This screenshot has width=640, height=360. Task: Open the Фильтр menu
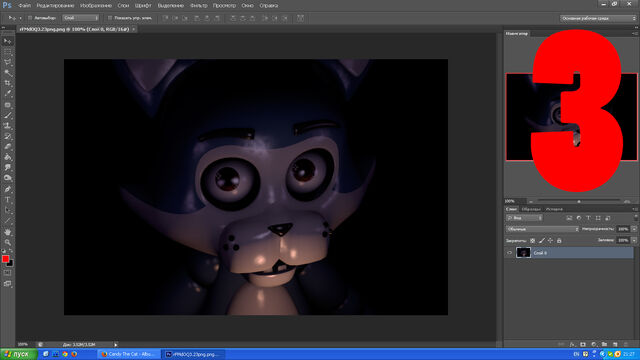coord(198,6)
